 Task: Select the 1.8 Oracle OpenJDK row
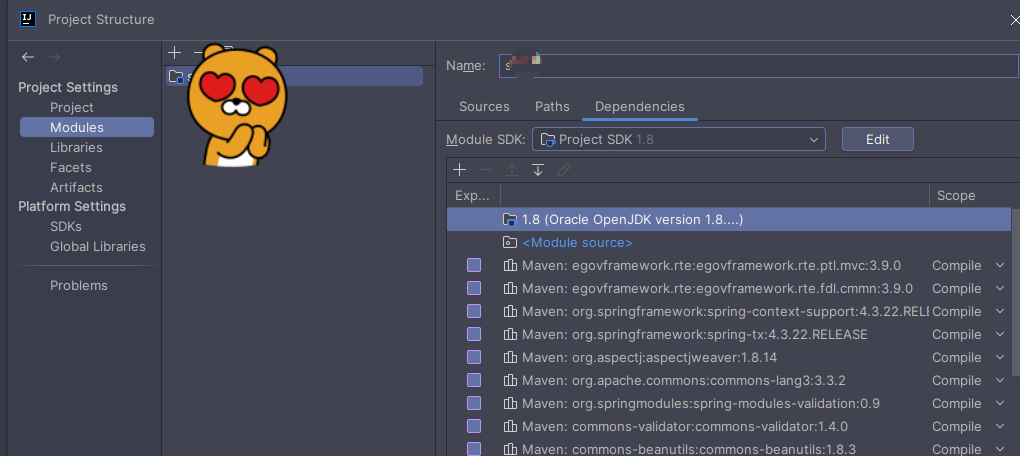(x=729, y=220)
